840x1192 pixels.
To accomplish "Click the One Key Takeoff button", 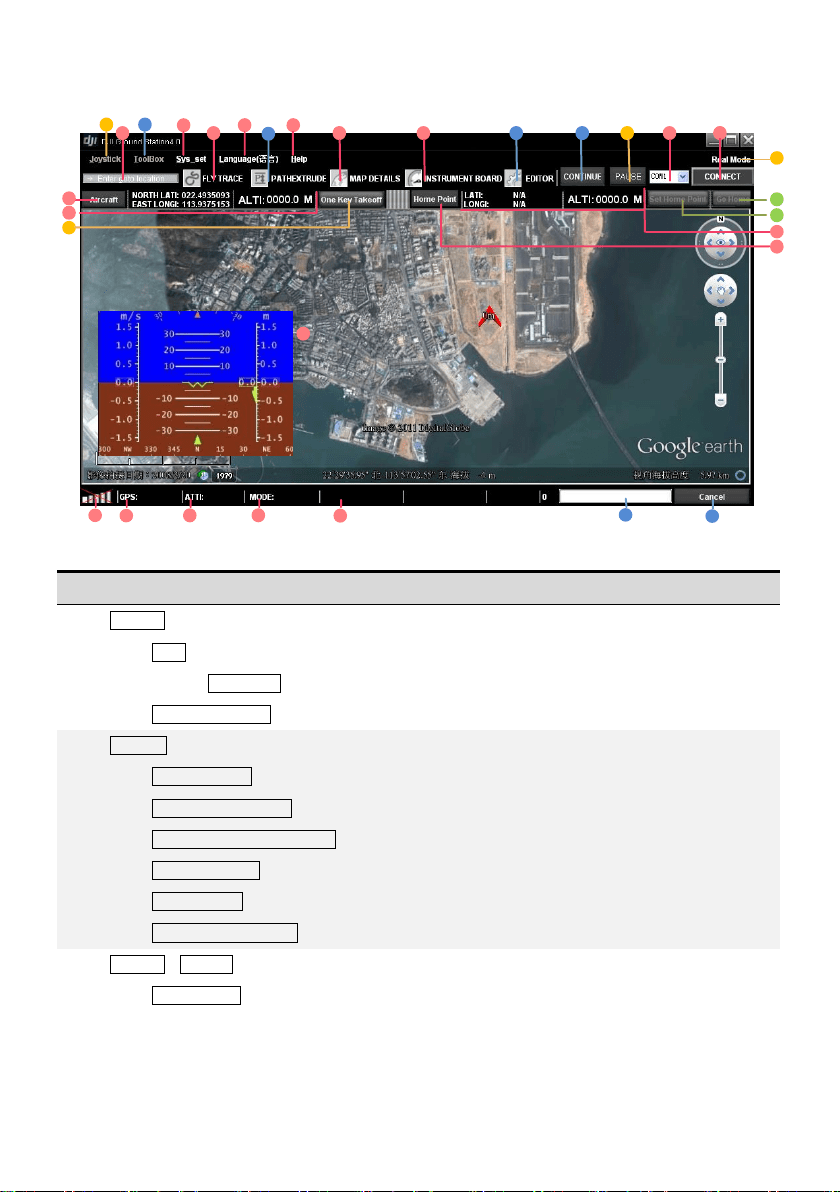I will [x=351, y=200].
